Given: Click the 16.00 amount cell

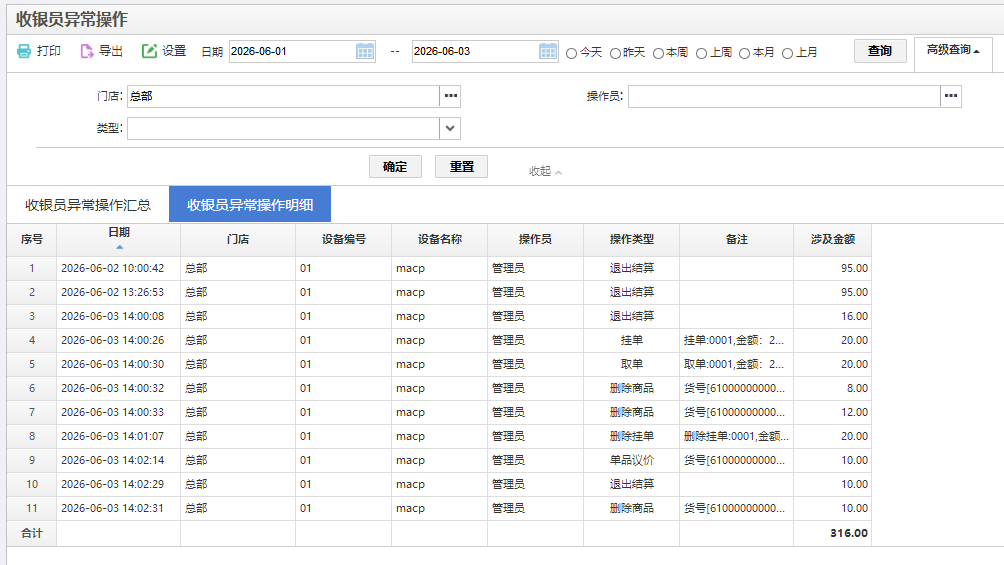Looking at the screenshot, I should 832,316.
